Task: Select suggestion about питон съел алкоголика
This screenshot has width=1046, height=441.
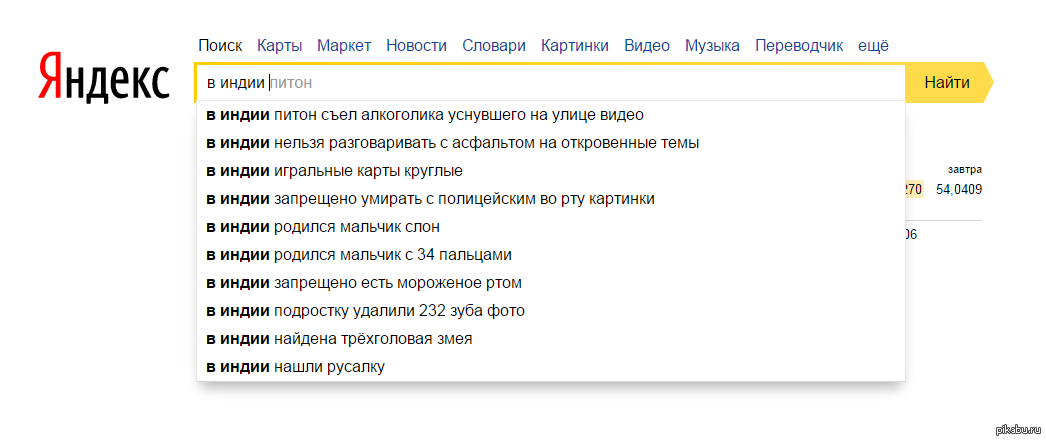Action: 425,115
